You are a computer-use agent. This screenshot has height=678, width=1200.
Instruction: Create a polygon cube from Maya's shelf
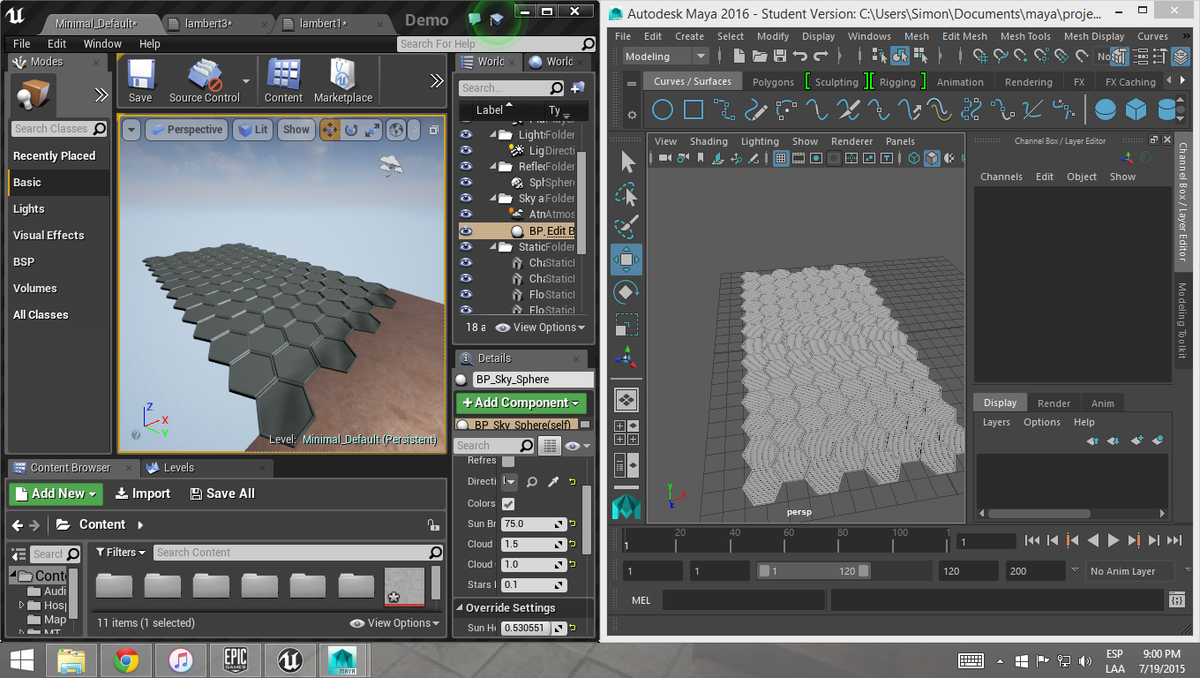[x=1135, y=109]
